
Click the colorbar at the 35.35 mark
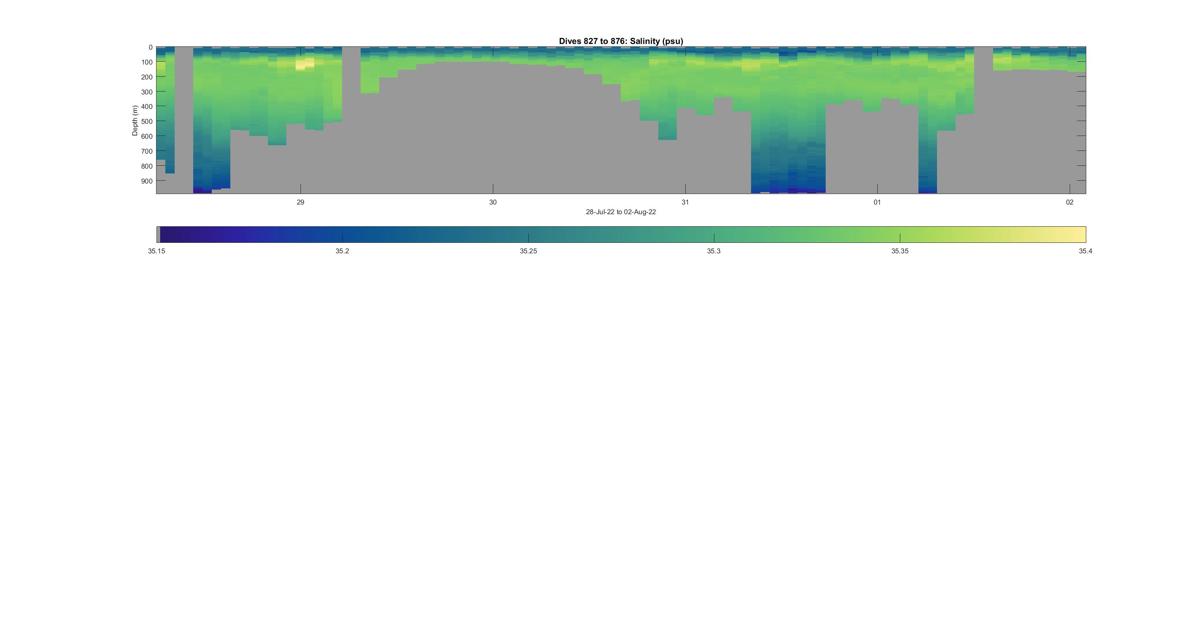click(x=900, y=235)
